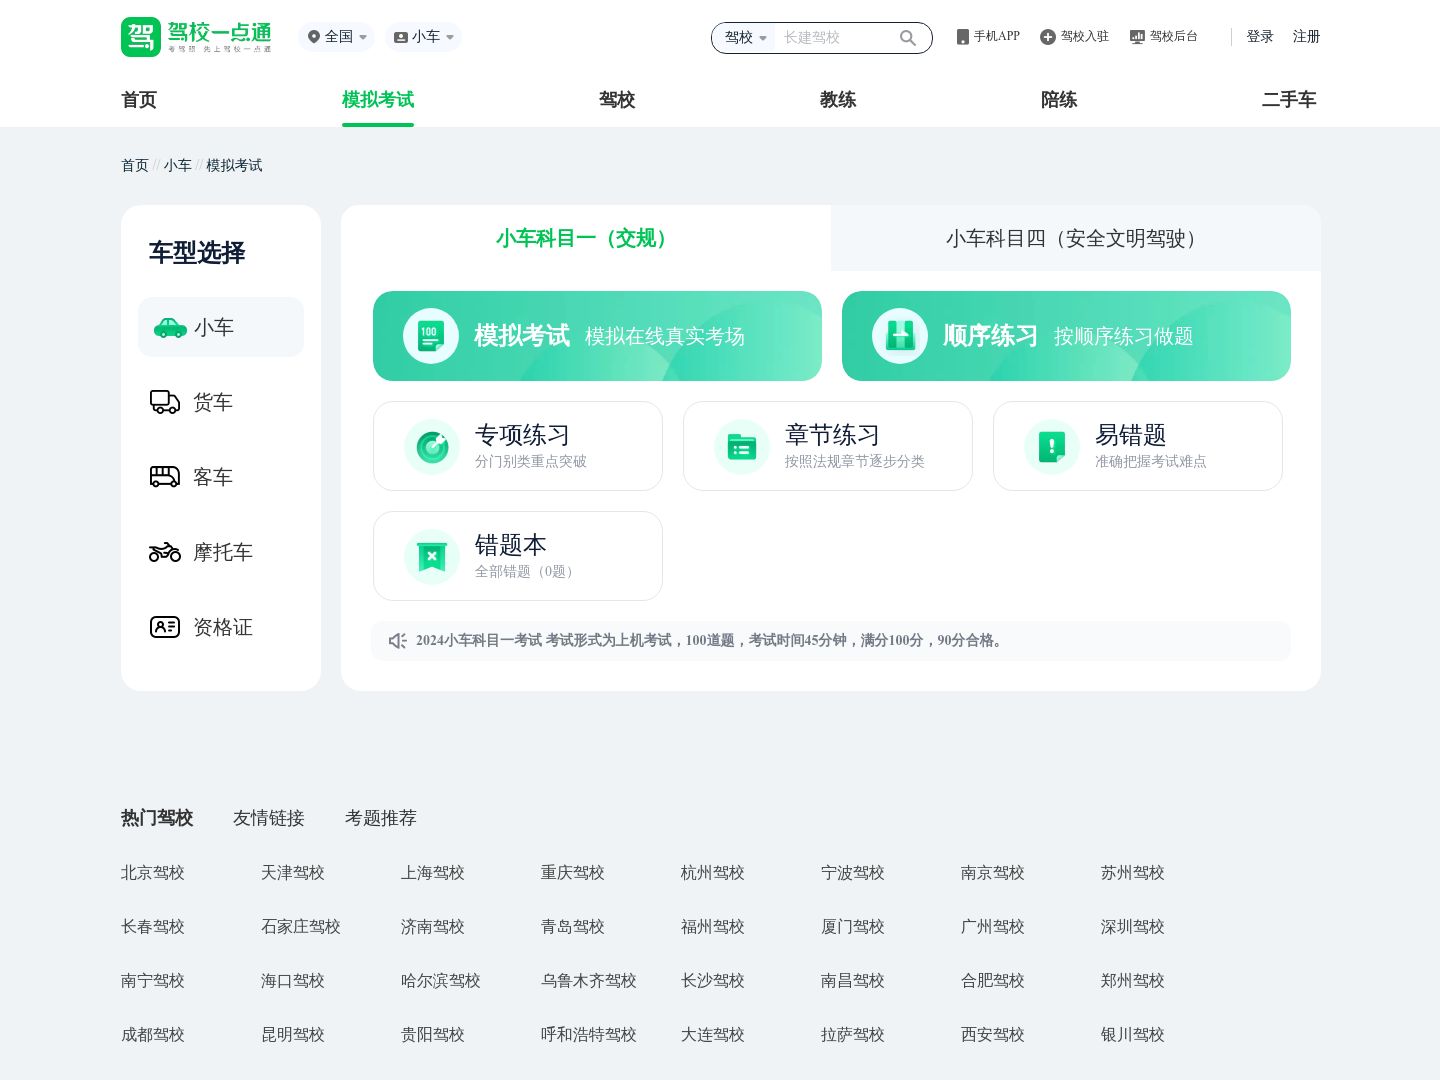Click the 驾校一点通 logo

pos(196,37)
